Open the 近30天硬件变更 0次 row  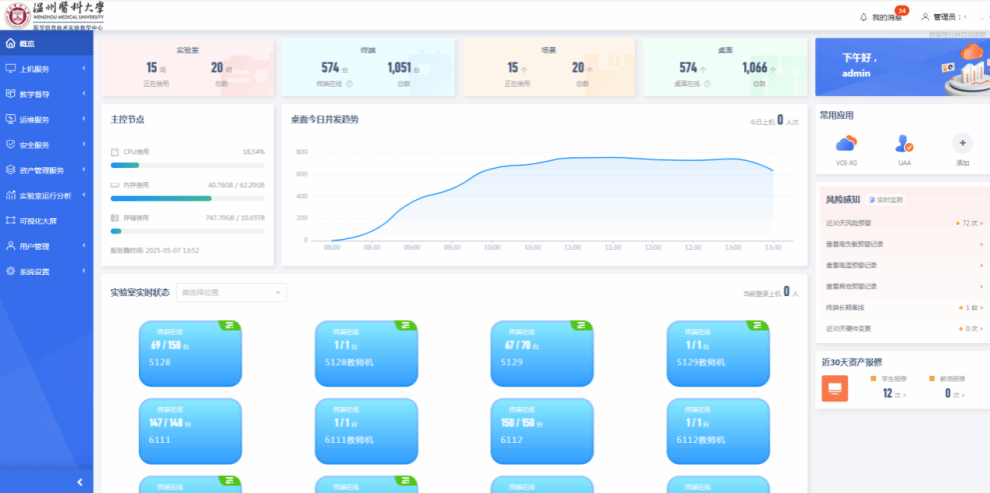click(x=904, y=328)
